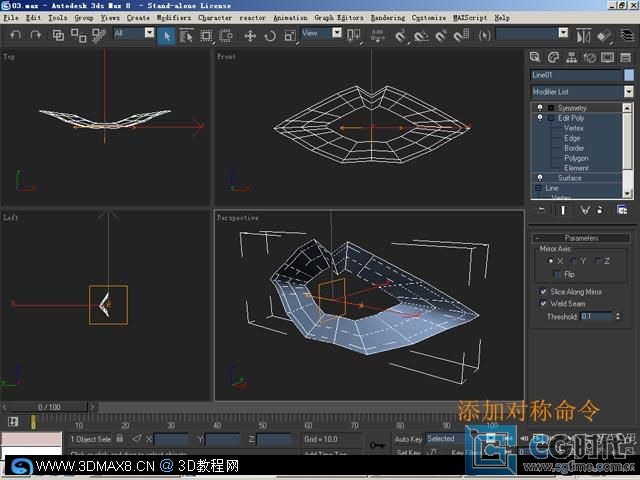Activate the Select Object arrow tool

[x=166, y=36]
